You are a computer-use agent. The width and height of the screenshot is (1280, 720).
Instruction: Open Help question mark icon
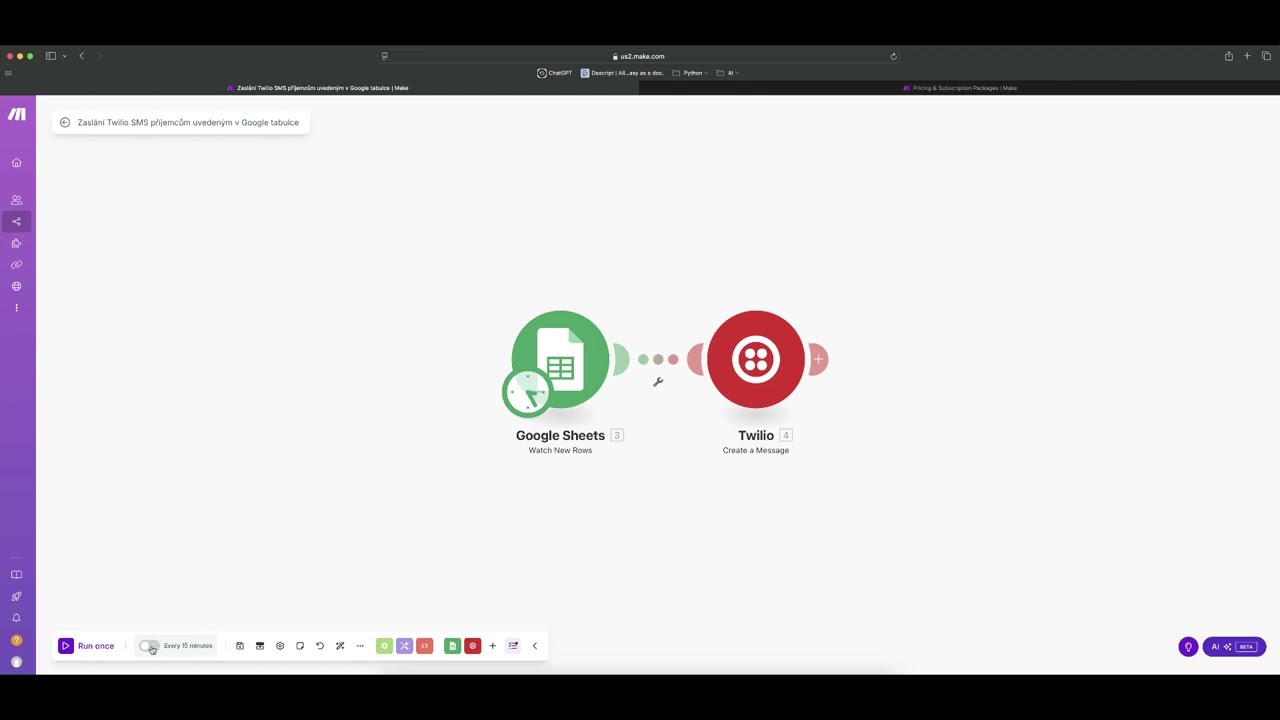[16, 640]
